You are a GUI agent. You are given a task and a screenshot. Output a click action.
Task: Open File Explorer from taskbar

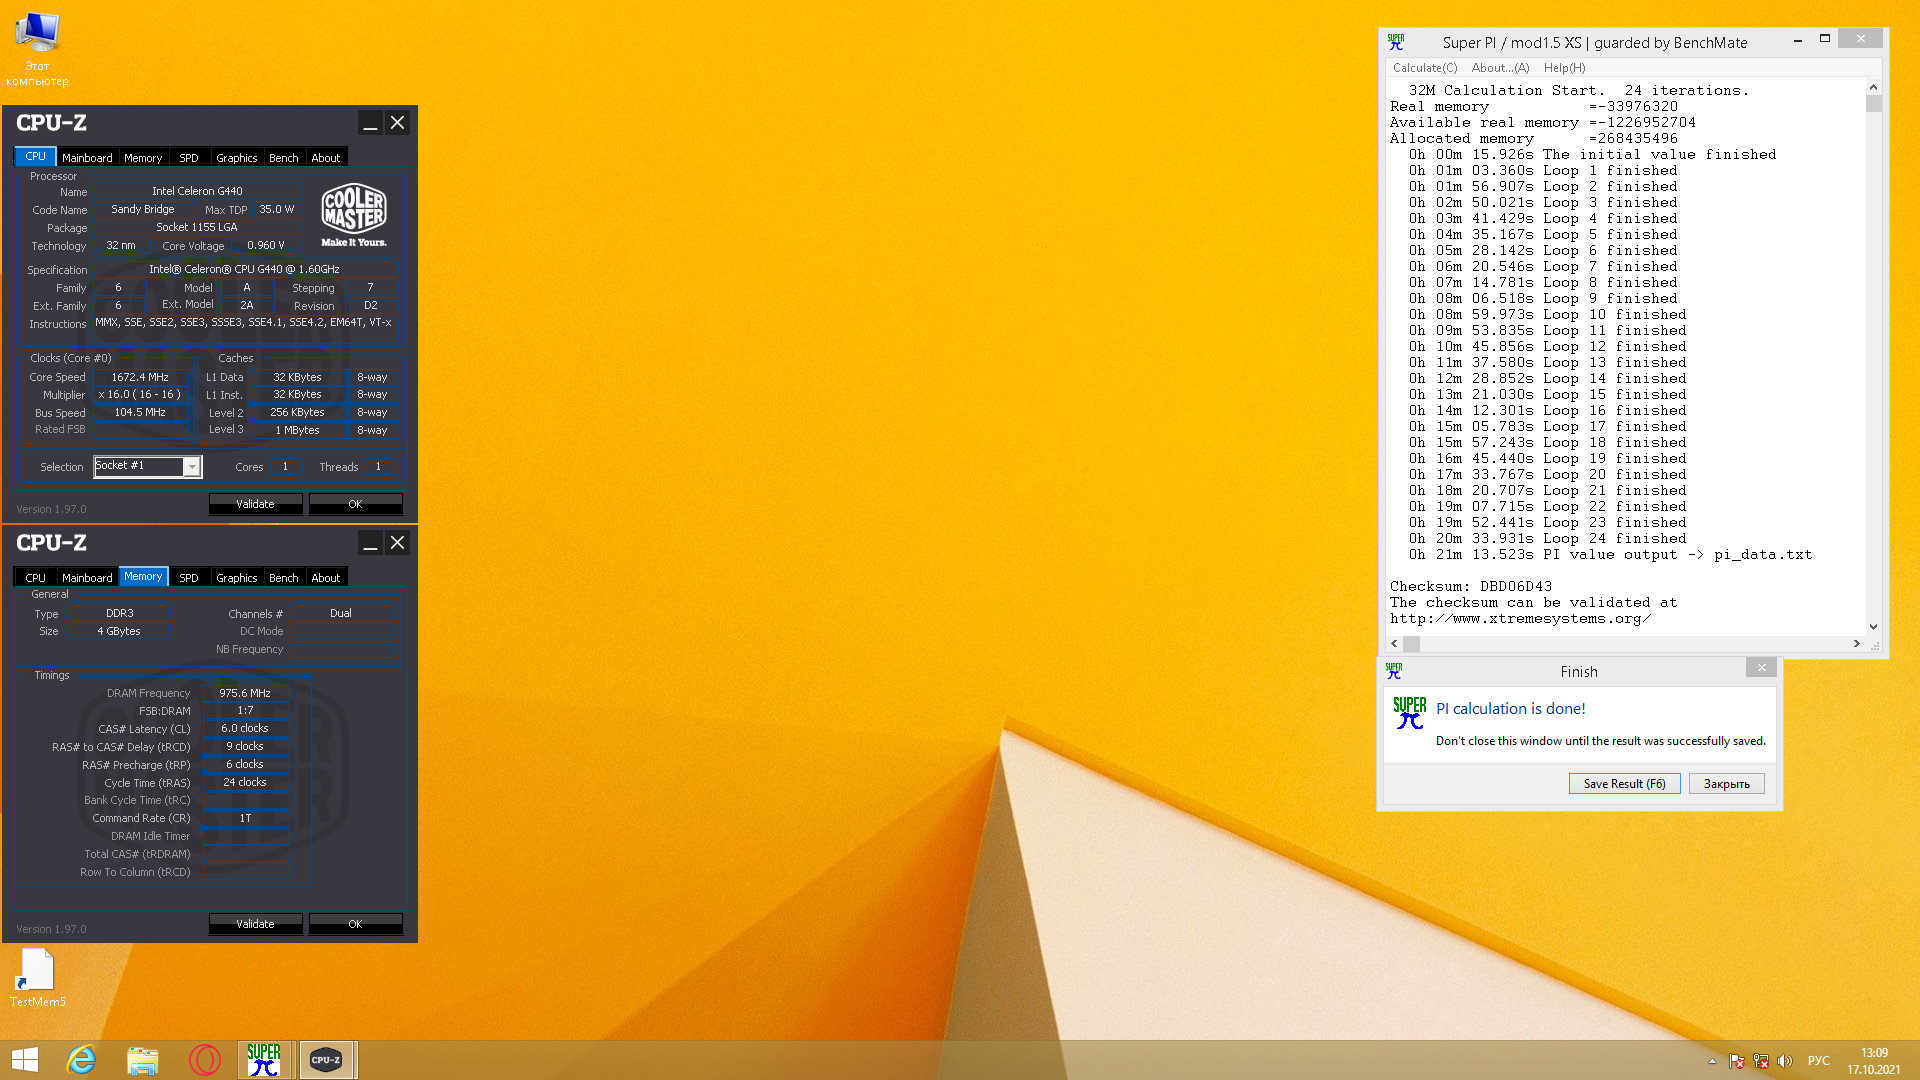coord(143,1060)
